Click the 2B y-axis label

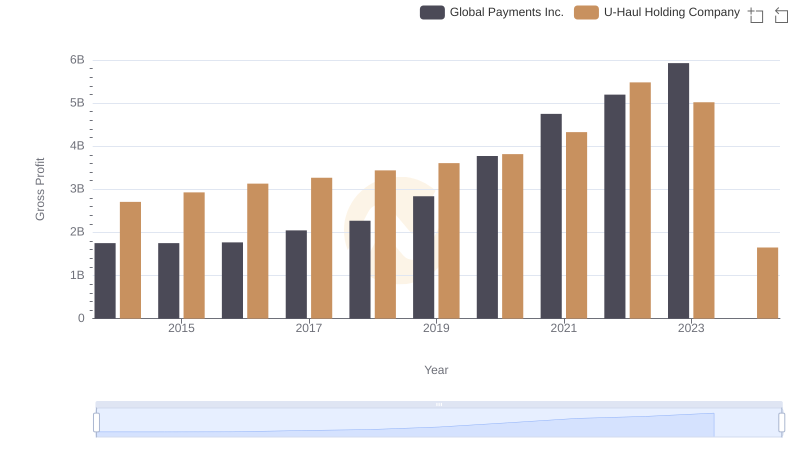[77, 232]
